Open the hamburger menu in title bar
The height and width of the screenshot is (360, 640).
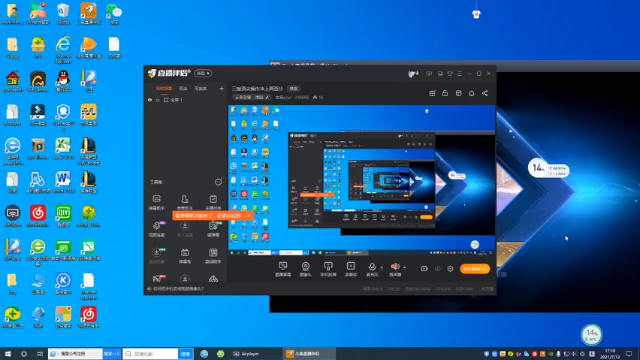(x=460, y=73)
